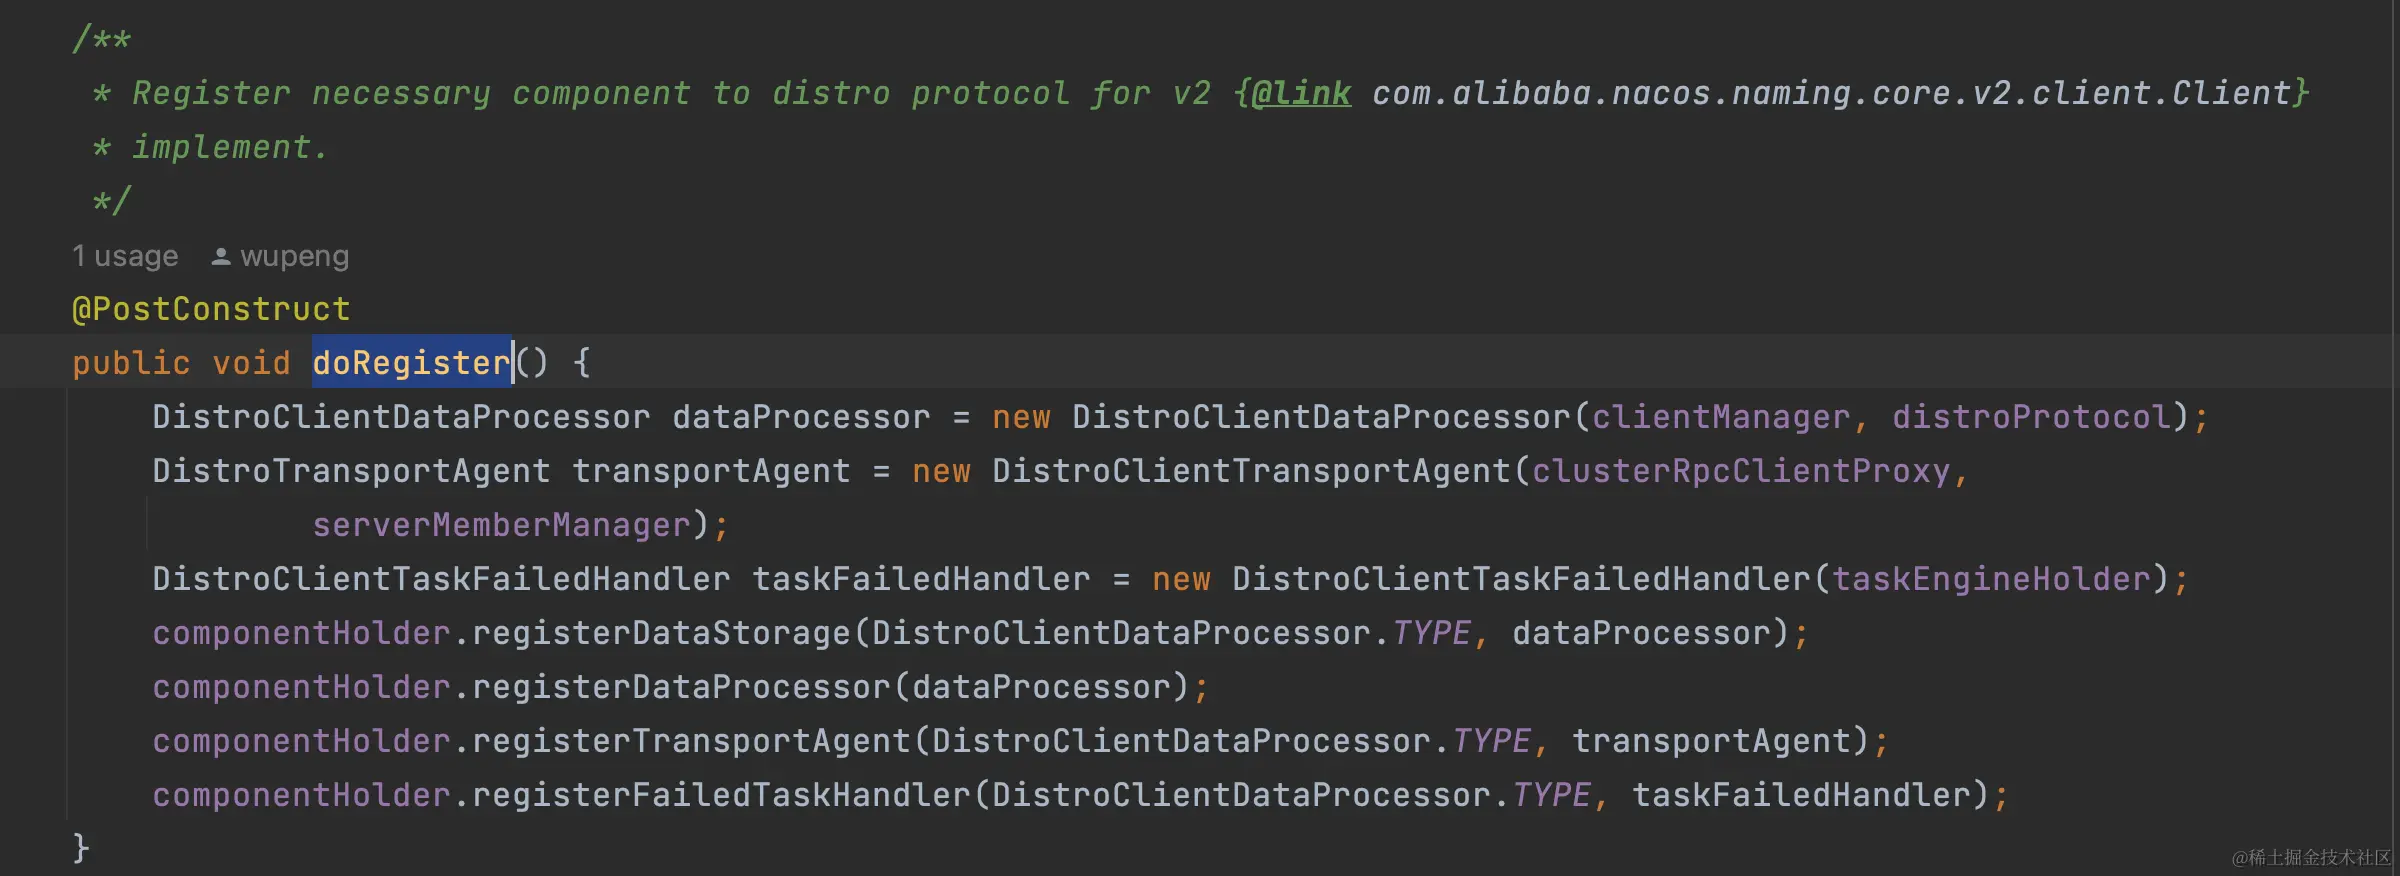Click the clientManager constructor argument

pos(1721,417)
